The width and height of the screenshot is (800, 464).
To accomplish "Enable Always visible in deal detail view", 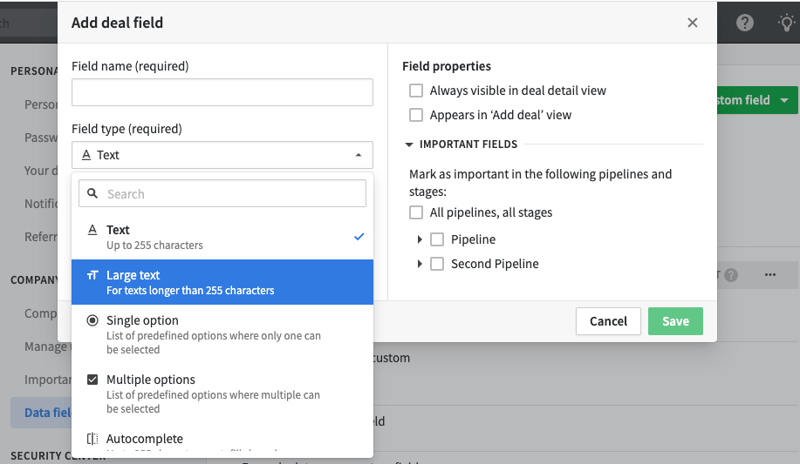I will point(416,91).
